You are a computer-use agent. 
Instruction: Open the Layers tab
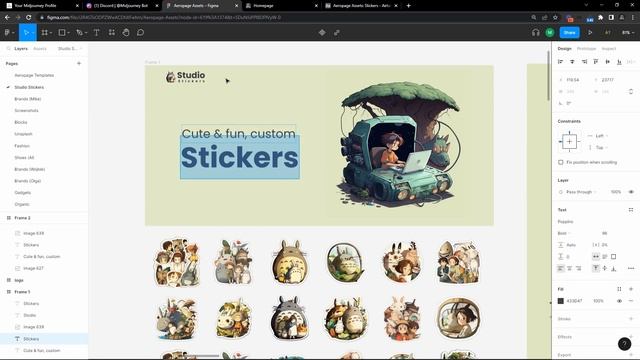coord(21,49)
